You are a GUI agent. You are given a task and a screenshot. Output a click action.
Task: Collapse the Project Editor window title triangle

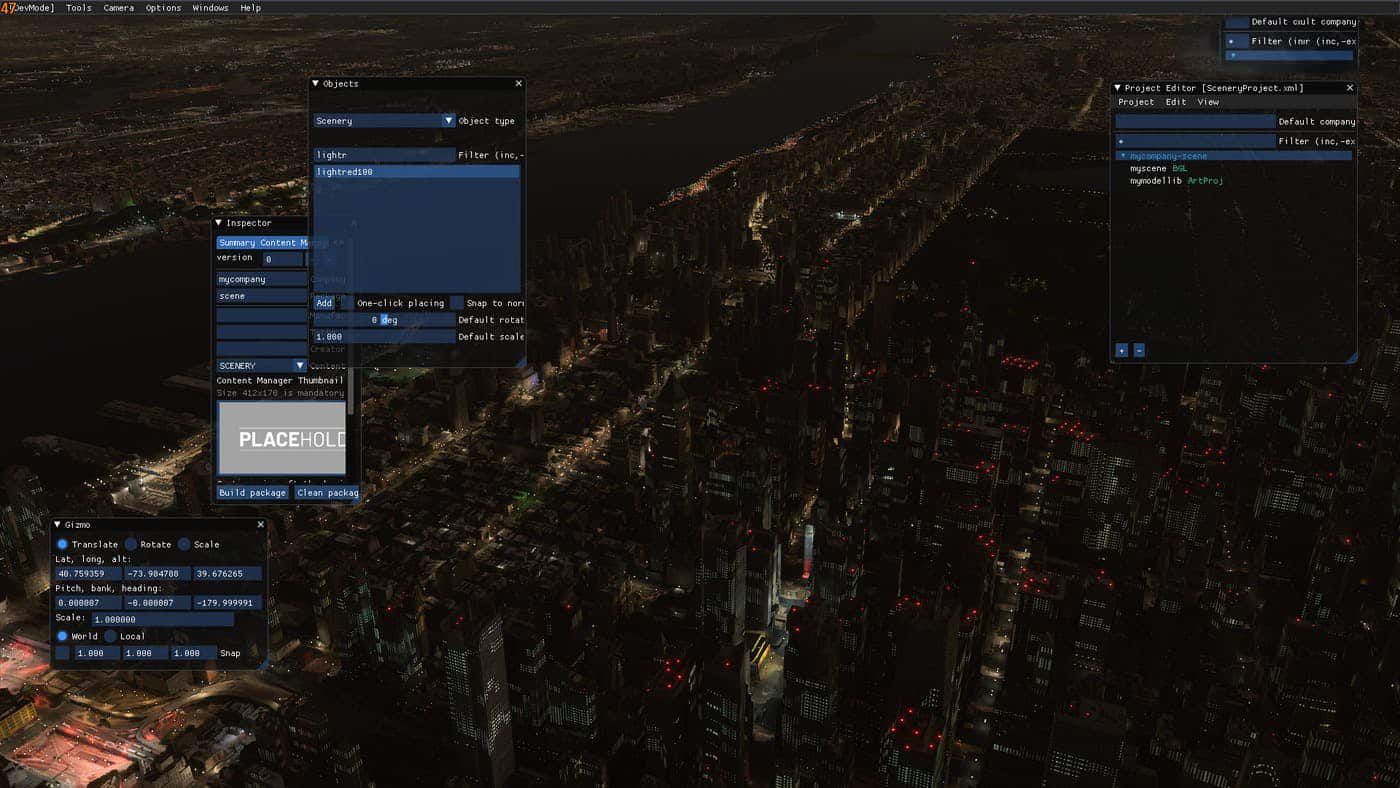point(1117,88)
